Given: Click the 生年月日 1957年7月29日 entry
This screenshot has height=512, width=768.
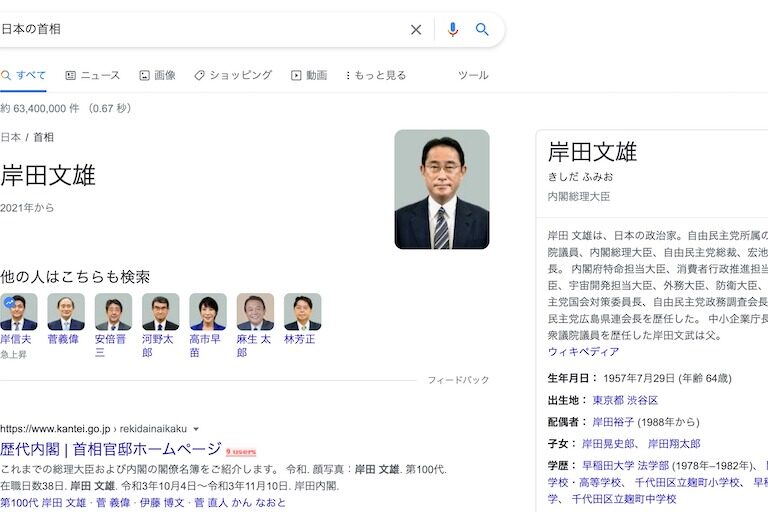Looking at the screenshot, I should pyautogui.click(x=639, y=378).
